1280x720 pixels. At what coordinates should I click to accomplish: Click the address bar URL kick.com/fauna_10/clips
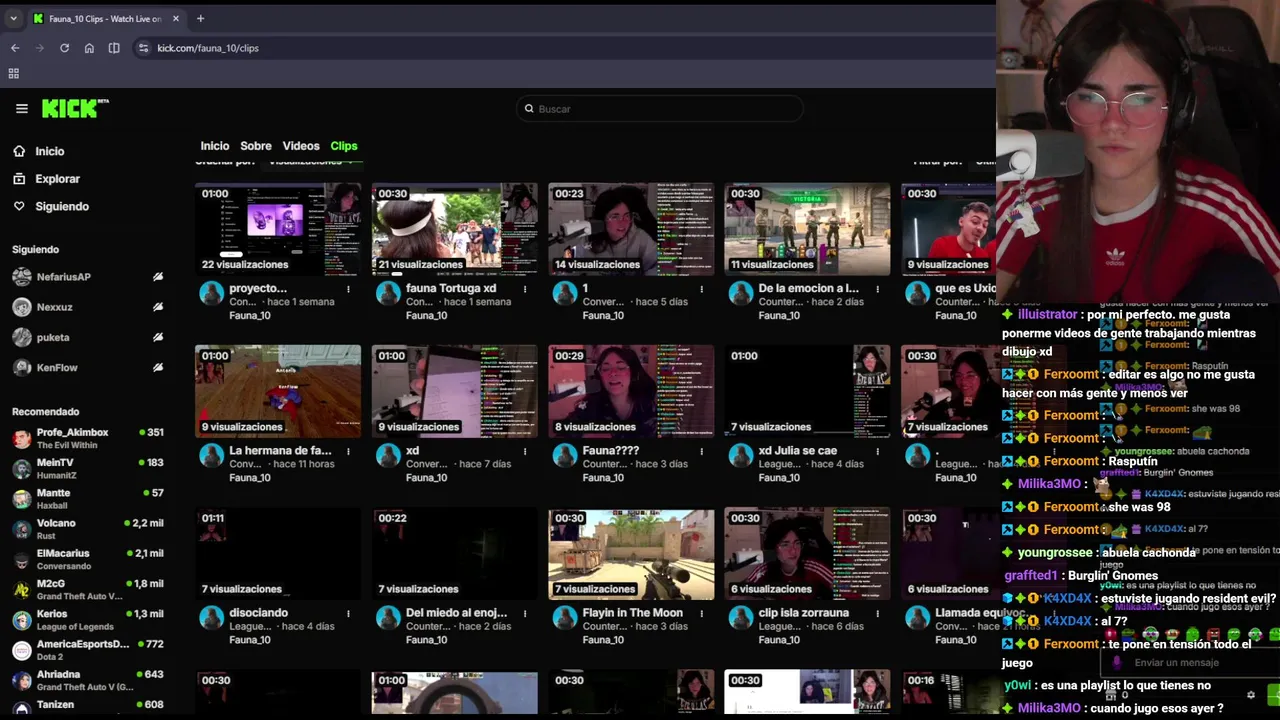tap(208, 48)
